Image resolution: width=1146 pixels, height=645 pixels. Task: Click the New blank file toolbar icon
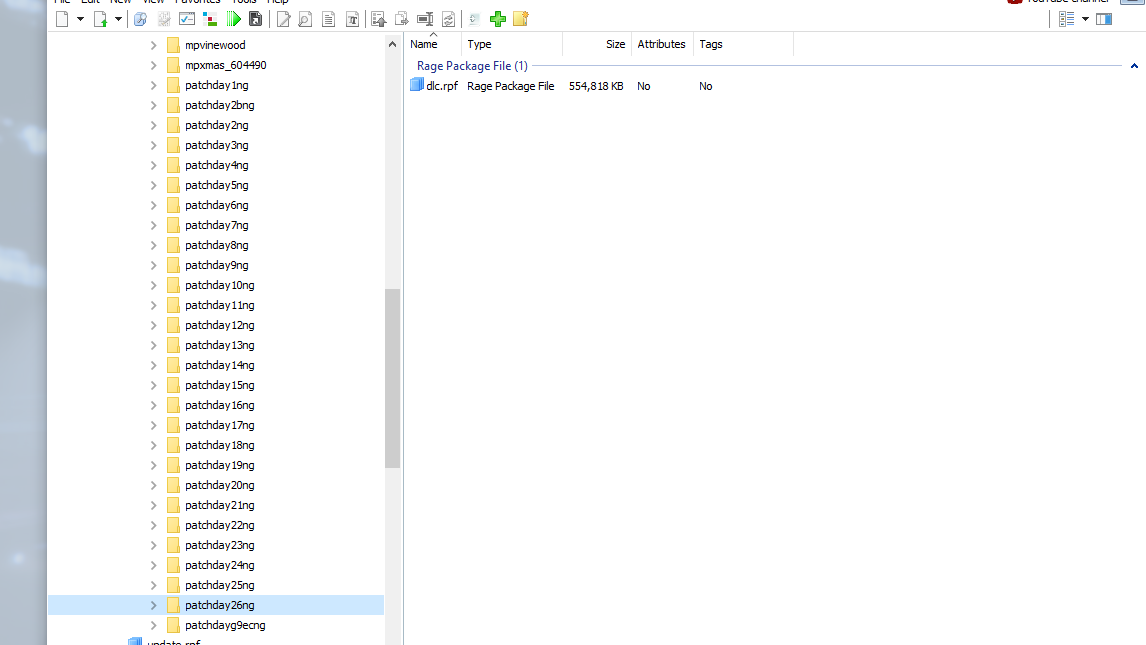click(x=62, y=19)
